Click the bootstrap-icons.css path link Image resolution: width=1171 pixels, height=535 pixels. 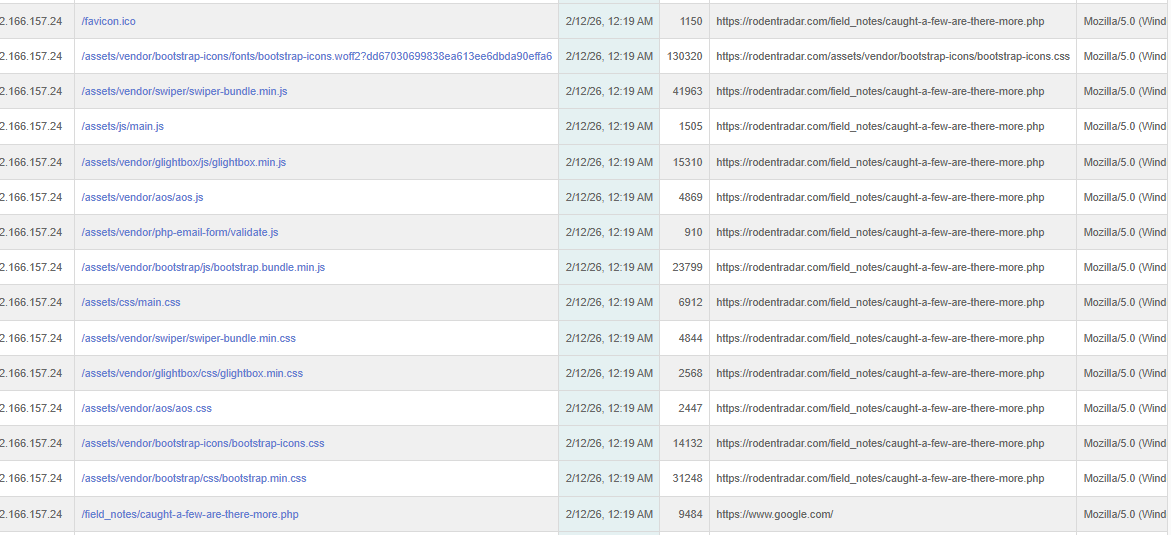click(203, 443)
